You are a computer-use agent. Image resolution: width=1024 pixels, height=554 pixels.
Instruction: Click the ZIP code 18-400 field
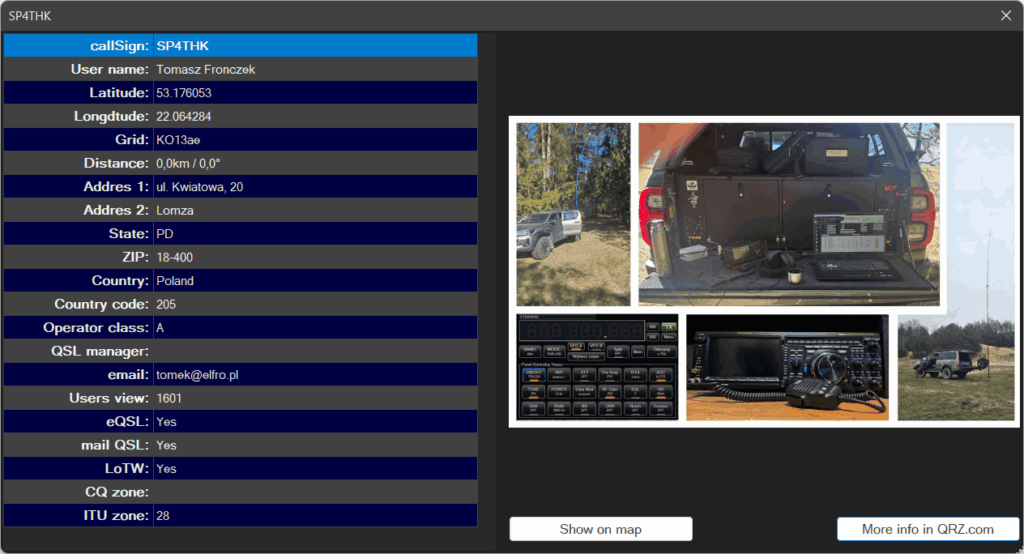(176, 257)
